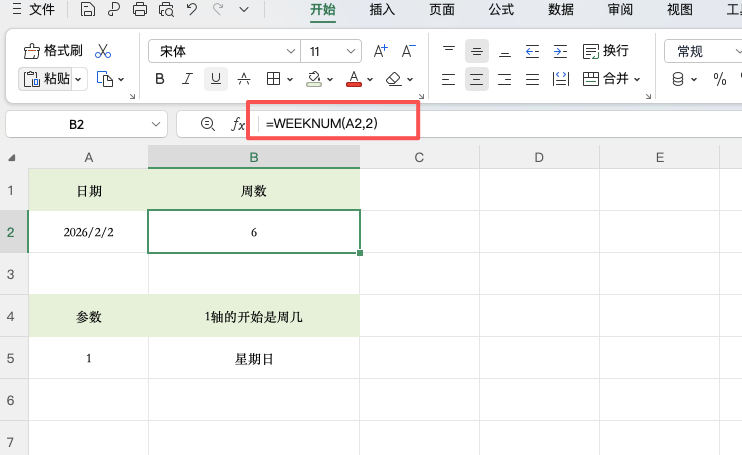The image size is (742, 455).
Task: Switch to the 插入 (Insert) tab
Action: tap(382, 10)
